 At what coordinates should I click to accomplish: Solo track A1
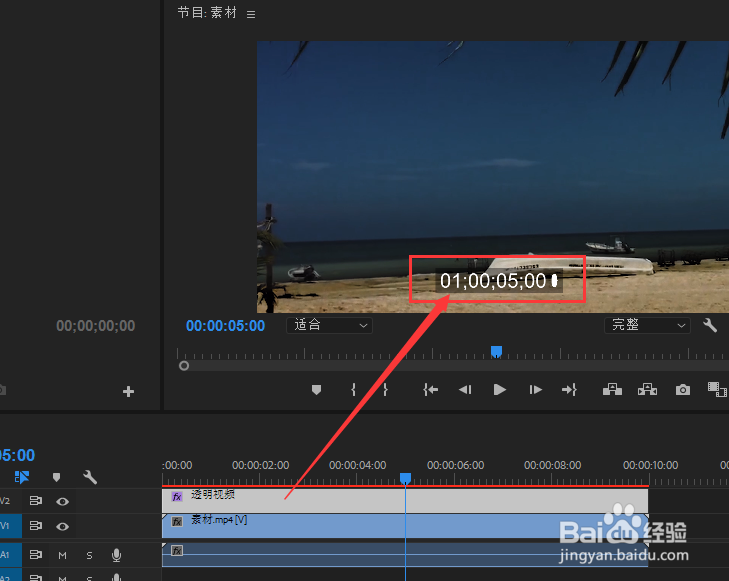(x=89, y=555)
